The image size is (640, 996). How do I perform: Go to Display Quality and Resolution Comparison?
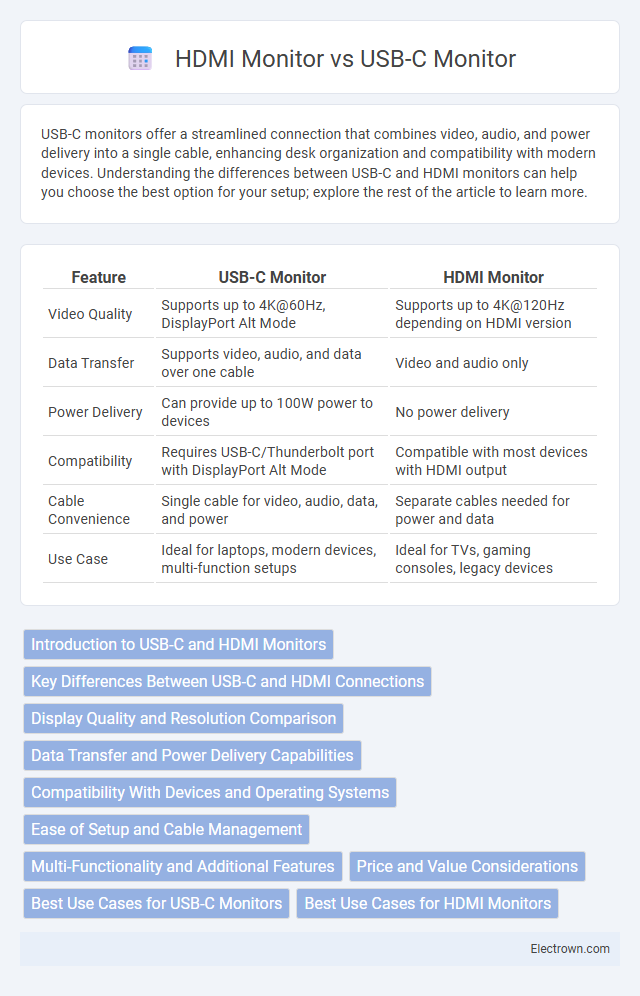pos(183,718)
